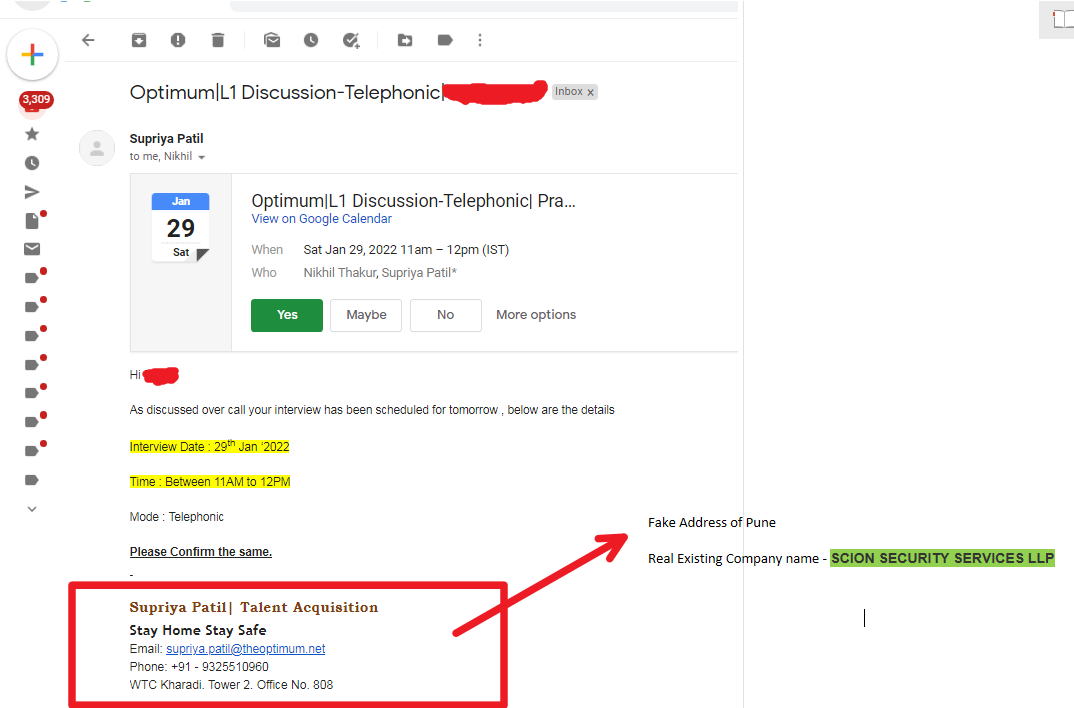
Task: Open the Starred folder in sidebar
Action: point(32,134)
